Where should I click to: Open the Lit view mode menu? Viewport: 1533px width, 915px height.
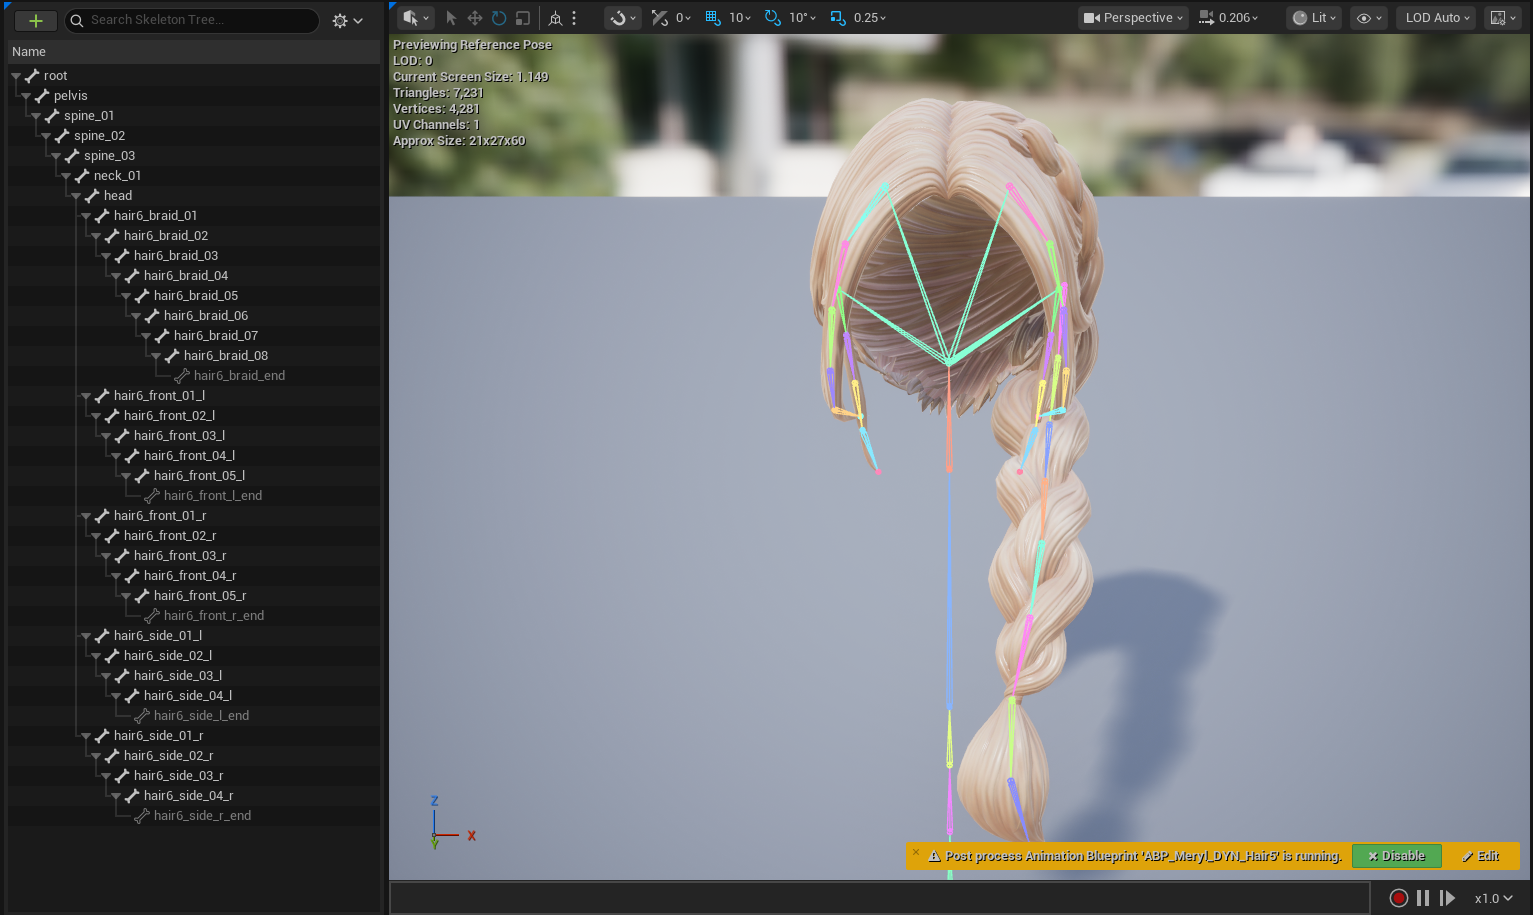click(1313, 18)
